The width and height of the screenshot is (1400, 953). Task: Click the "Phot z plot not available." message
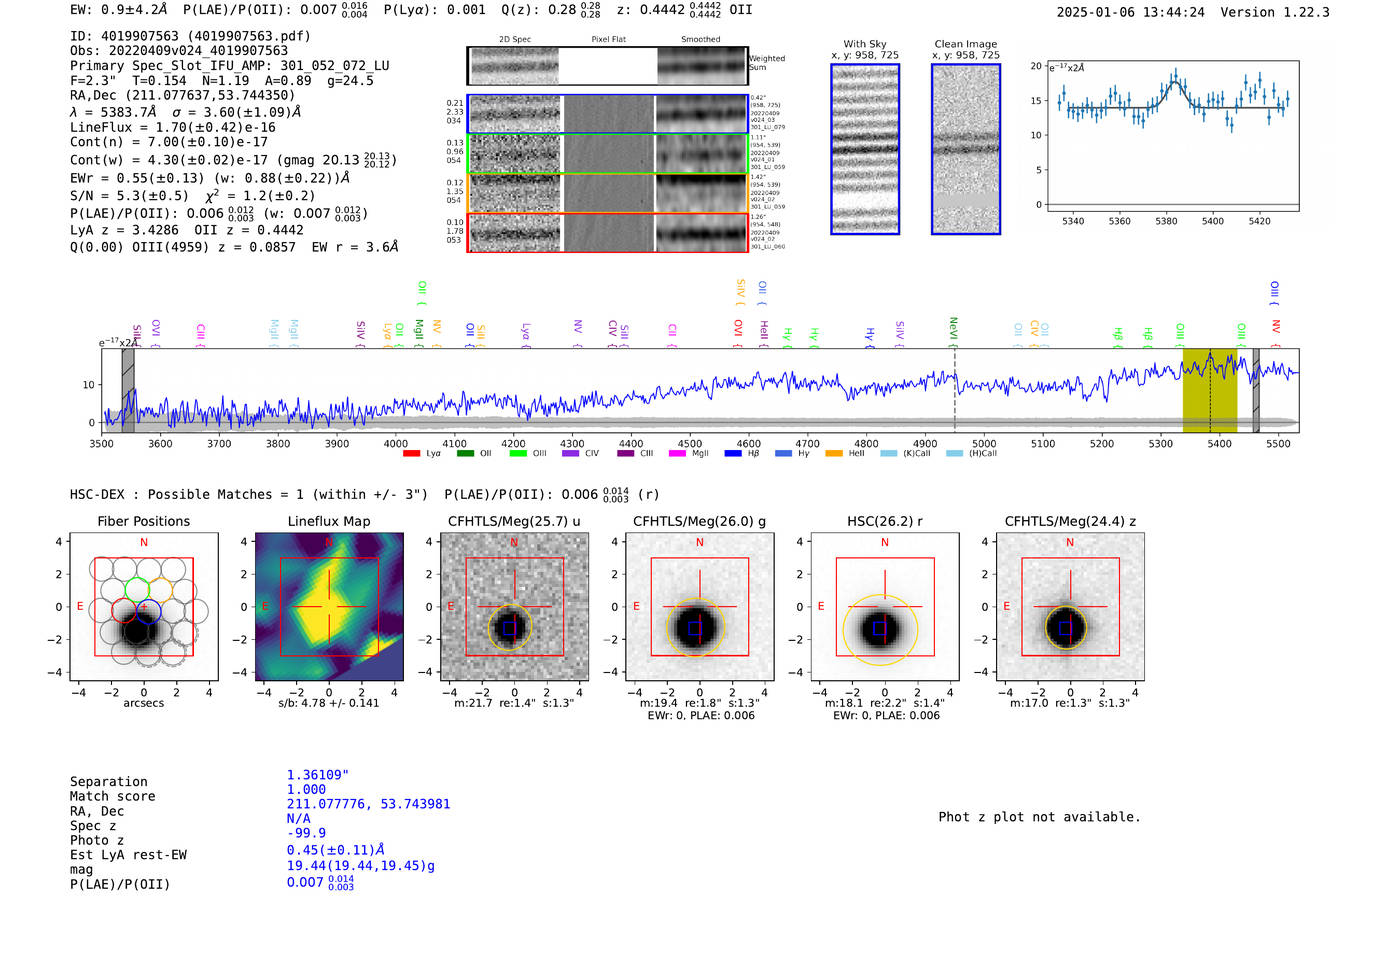(1039, 817)
